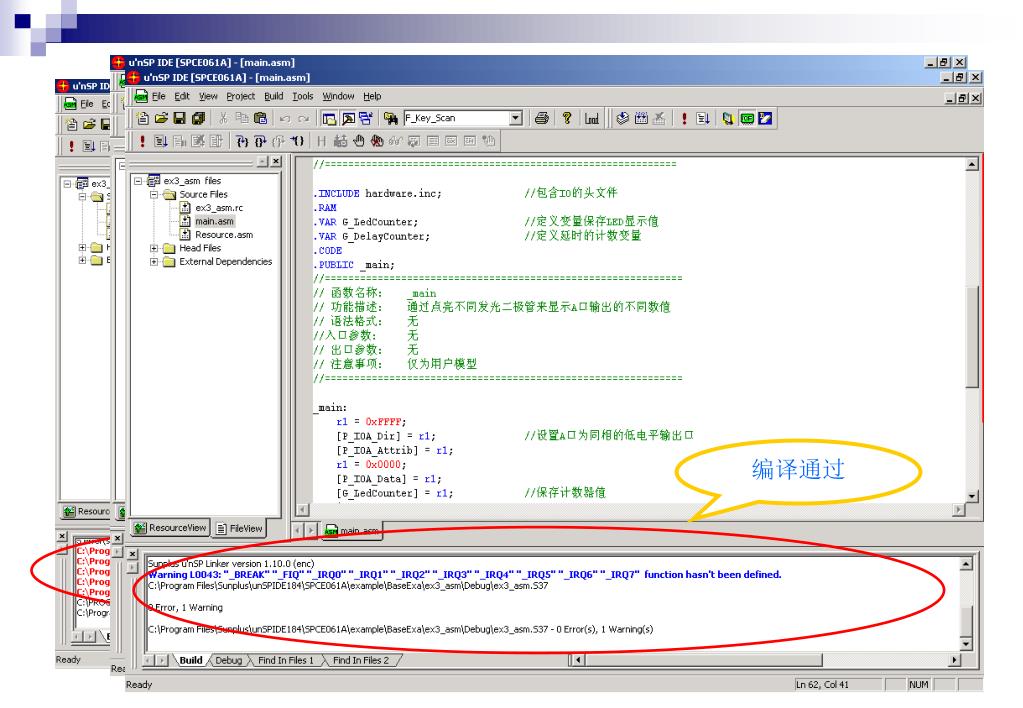Click the Print icon in toolbar
Viewport: 1023px width, 708px height.
541,119
